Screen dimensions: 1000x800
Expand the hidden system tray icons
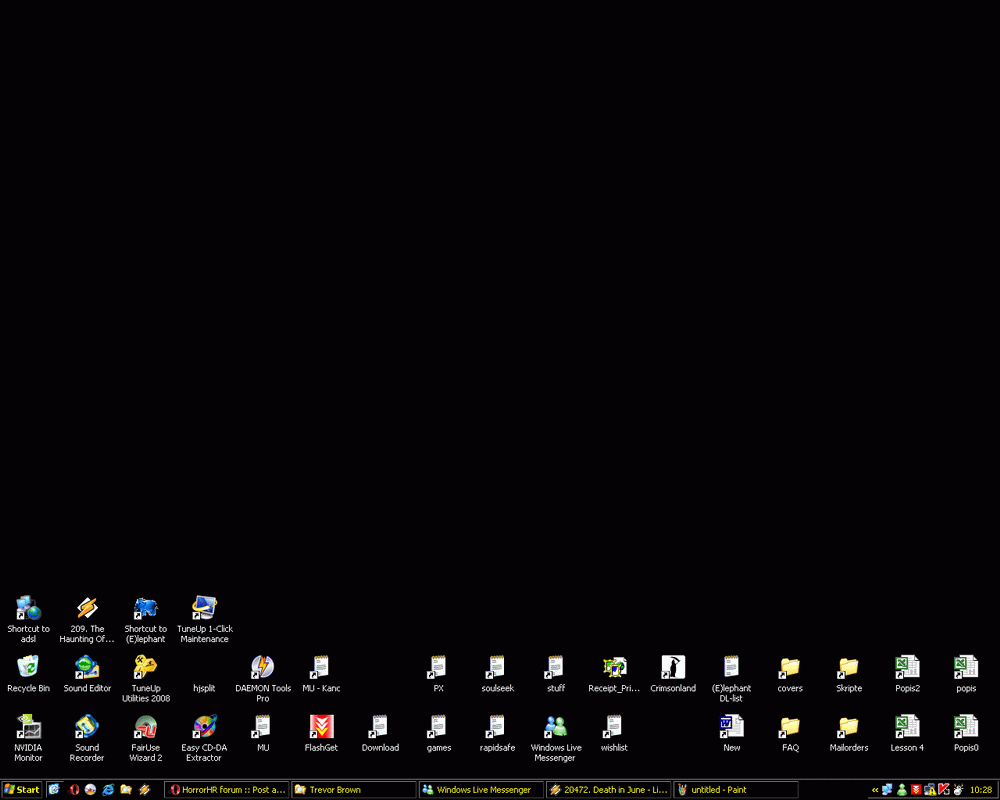click(875, 789)
